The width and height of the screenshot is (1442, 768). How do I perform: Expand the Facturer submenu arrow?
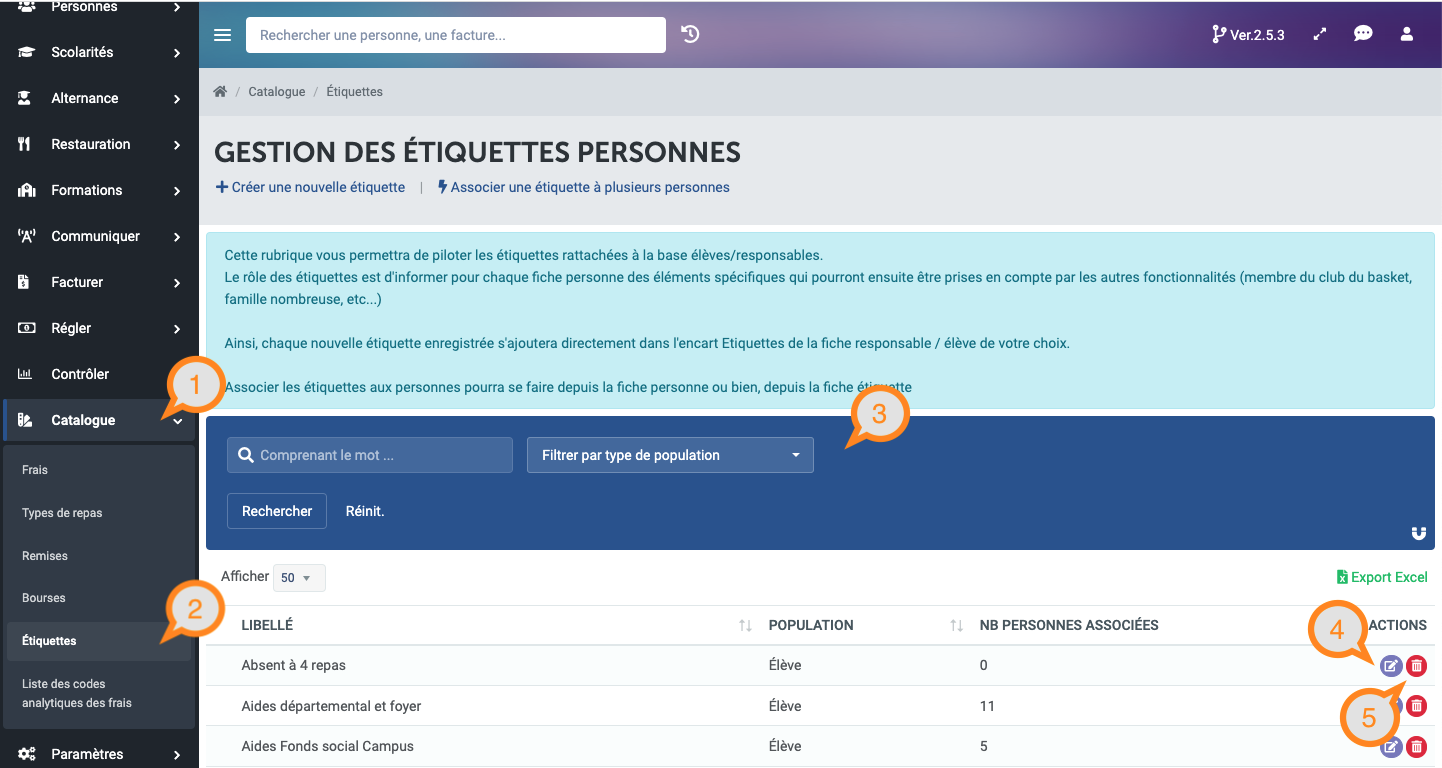pos(177,283)
